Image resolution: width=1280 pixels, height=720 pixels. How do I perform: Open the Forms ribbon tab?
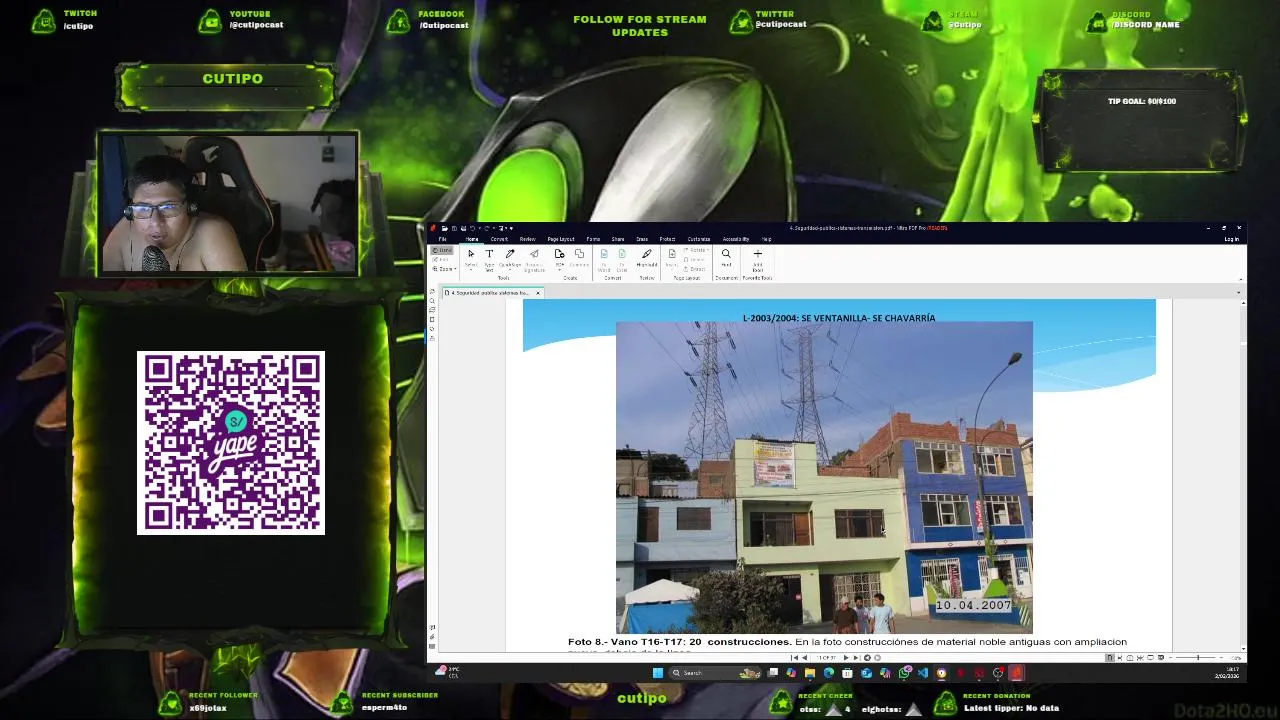593,239
